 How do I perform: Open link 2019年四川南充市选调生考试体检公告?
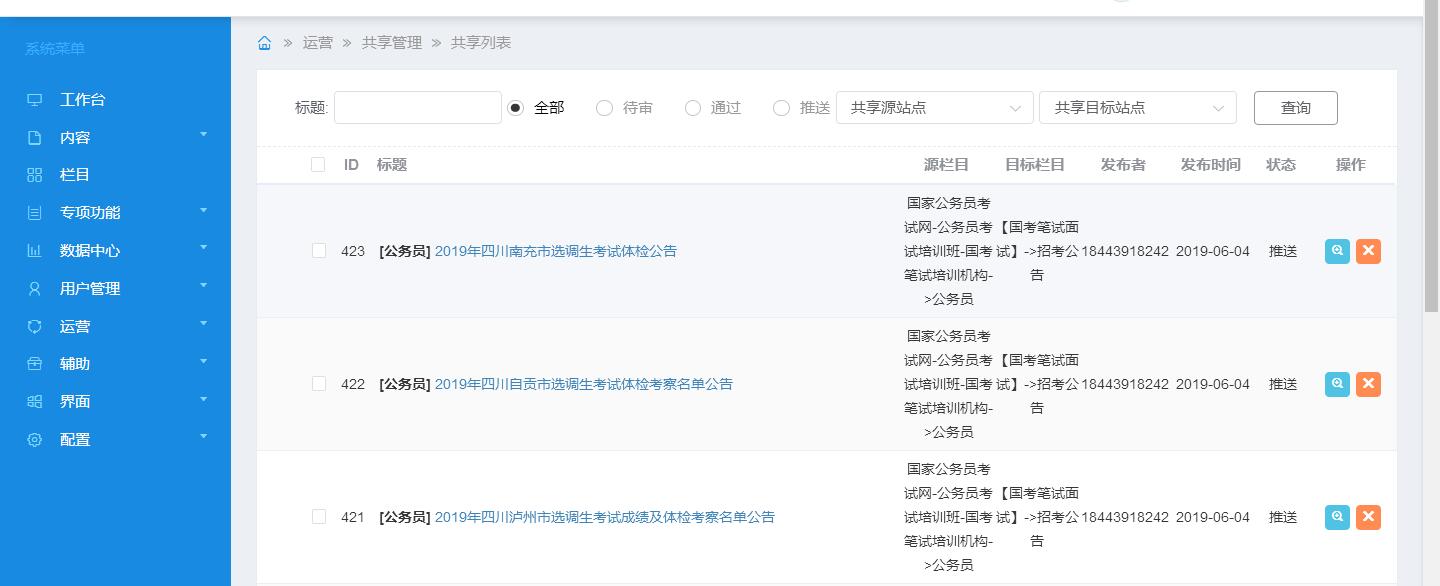click(556, 251)
